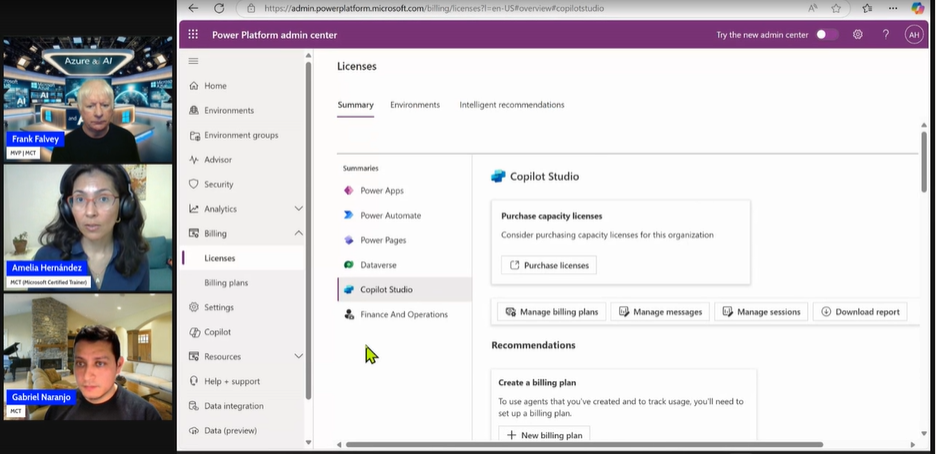Collapse the Billing section chevron
Viewport: 936px width, 454px height.
(298, 233)
